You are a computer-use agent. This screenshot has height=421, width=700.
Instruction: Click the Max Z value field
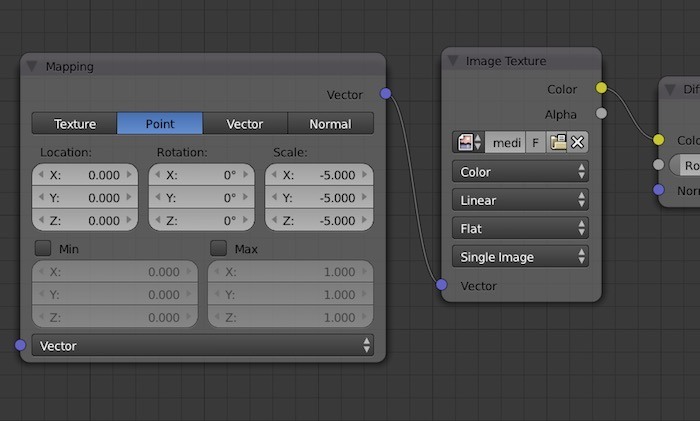pyautogui.click(x=291, y=317)
